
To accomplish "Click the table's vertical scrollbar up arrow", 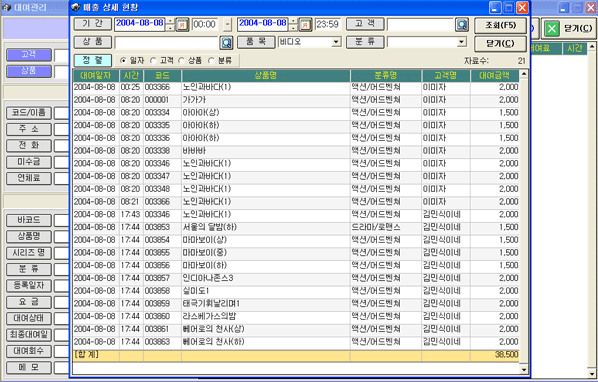I will pyautogui.click(x=524, y=74).
